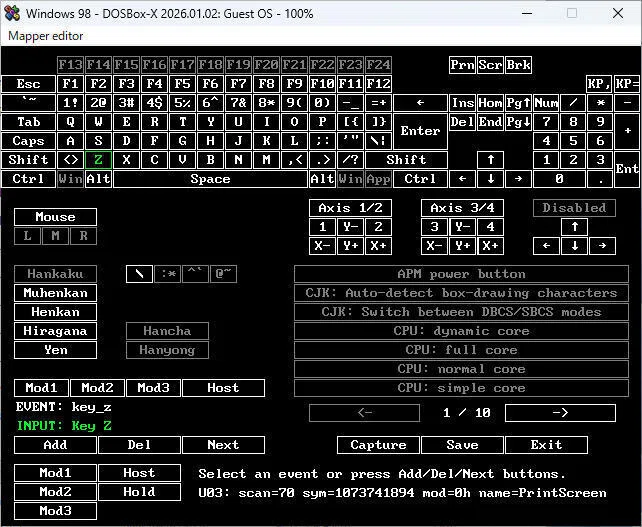Select the keypad slash key

click(x=573, y=102)
